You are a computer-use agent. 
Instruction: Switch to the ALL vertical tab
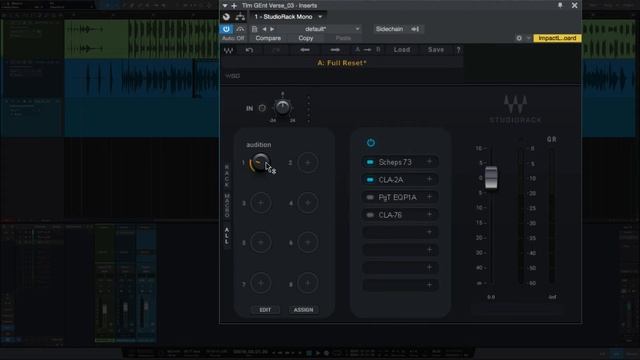227,236
